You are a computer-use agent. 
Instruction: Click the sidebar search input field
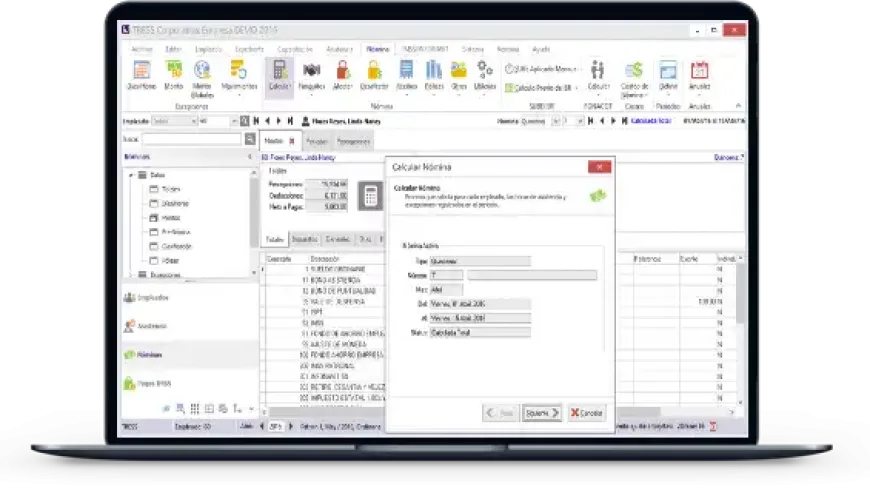190,140
